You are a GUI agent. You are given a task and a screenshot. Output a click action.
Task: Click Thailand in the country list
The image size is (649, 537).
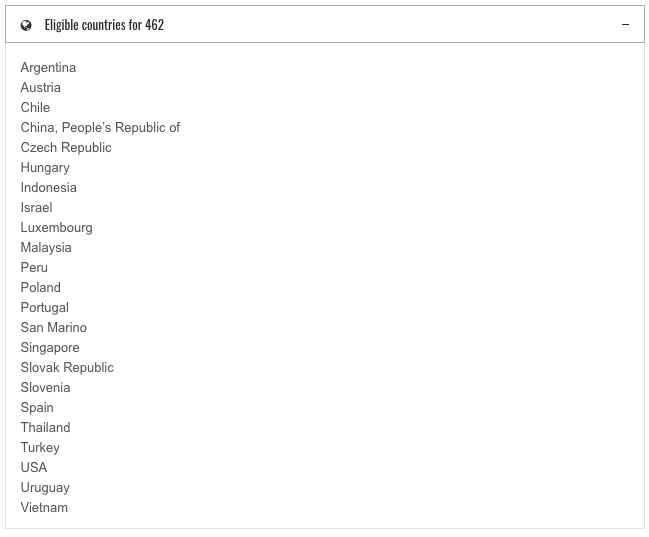point(46,427)
